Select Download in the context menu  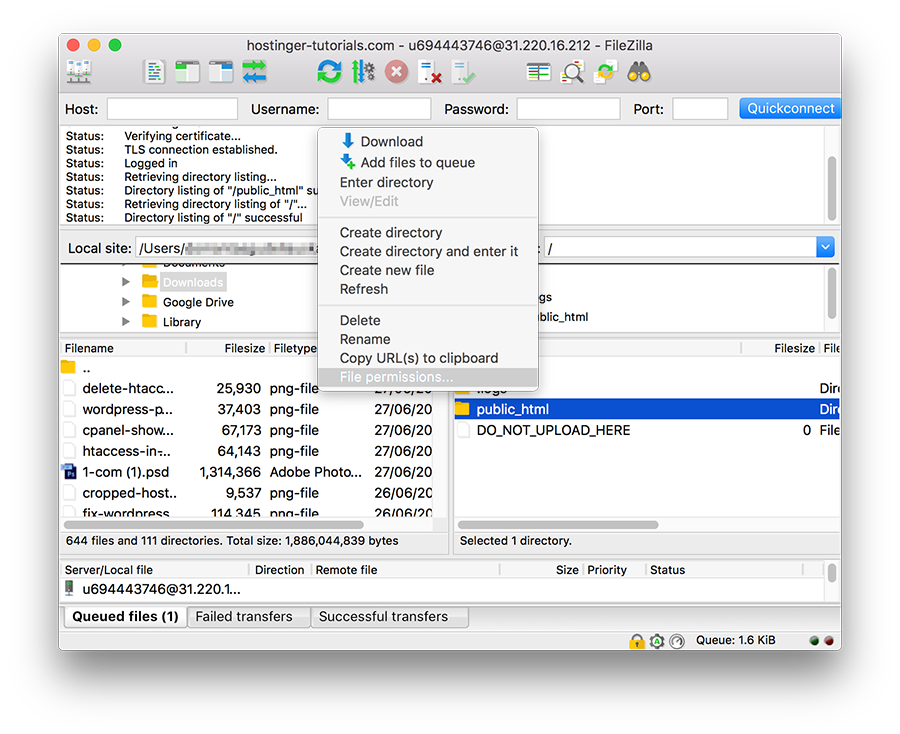(x=391, y=142)
